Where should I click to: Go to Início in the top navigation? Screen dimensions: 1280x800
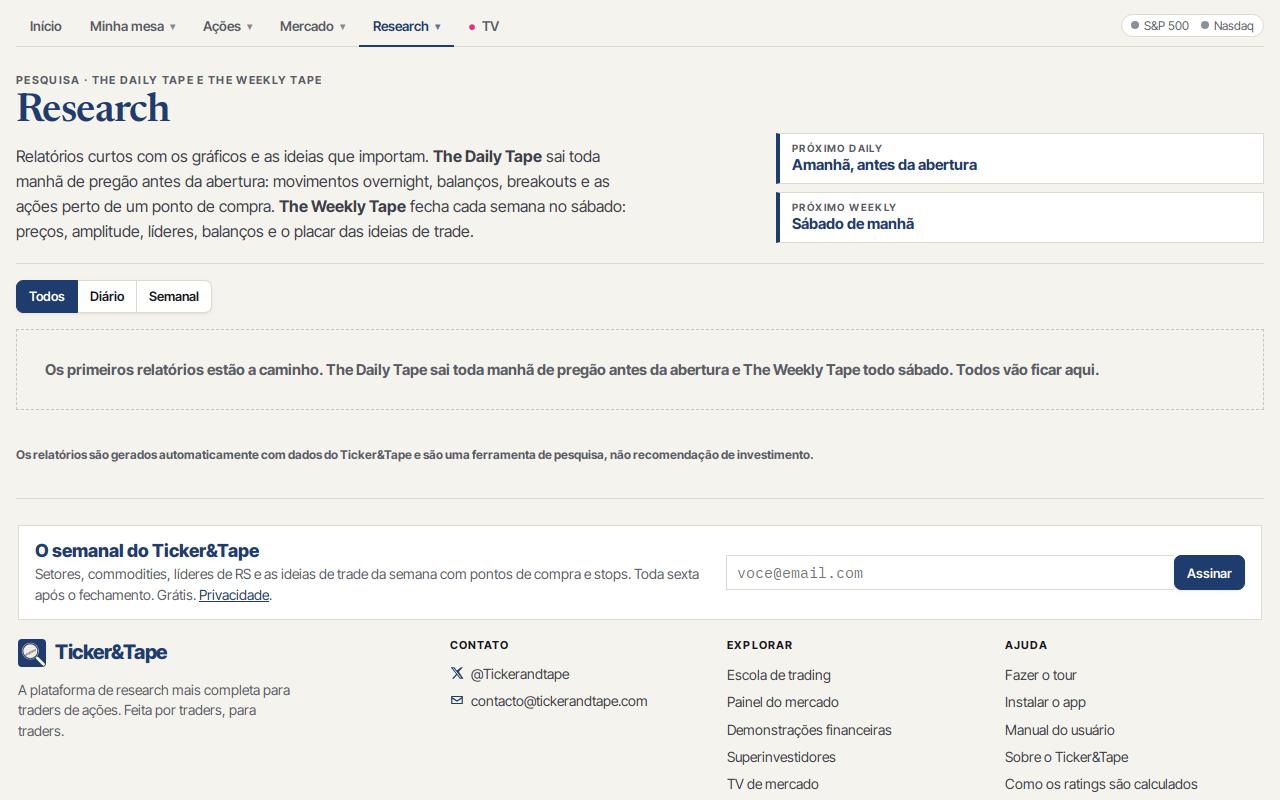tap(46, 26)
